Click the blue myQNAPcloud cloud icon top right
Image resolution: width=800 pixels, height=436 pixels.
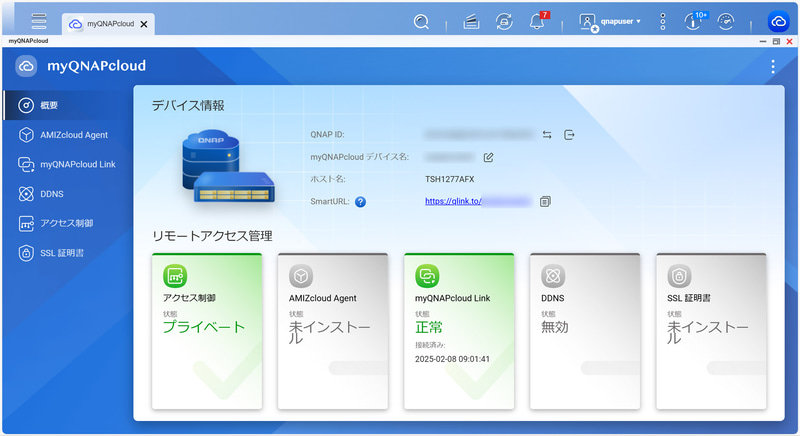[779, 22]
